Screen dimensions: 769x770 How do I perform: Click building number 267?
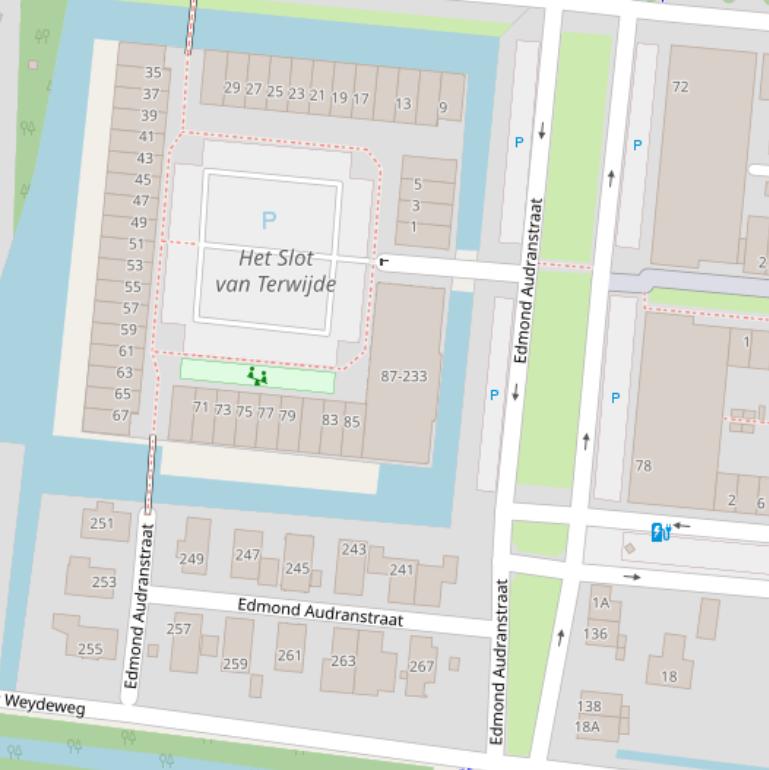tap(421, 666)
